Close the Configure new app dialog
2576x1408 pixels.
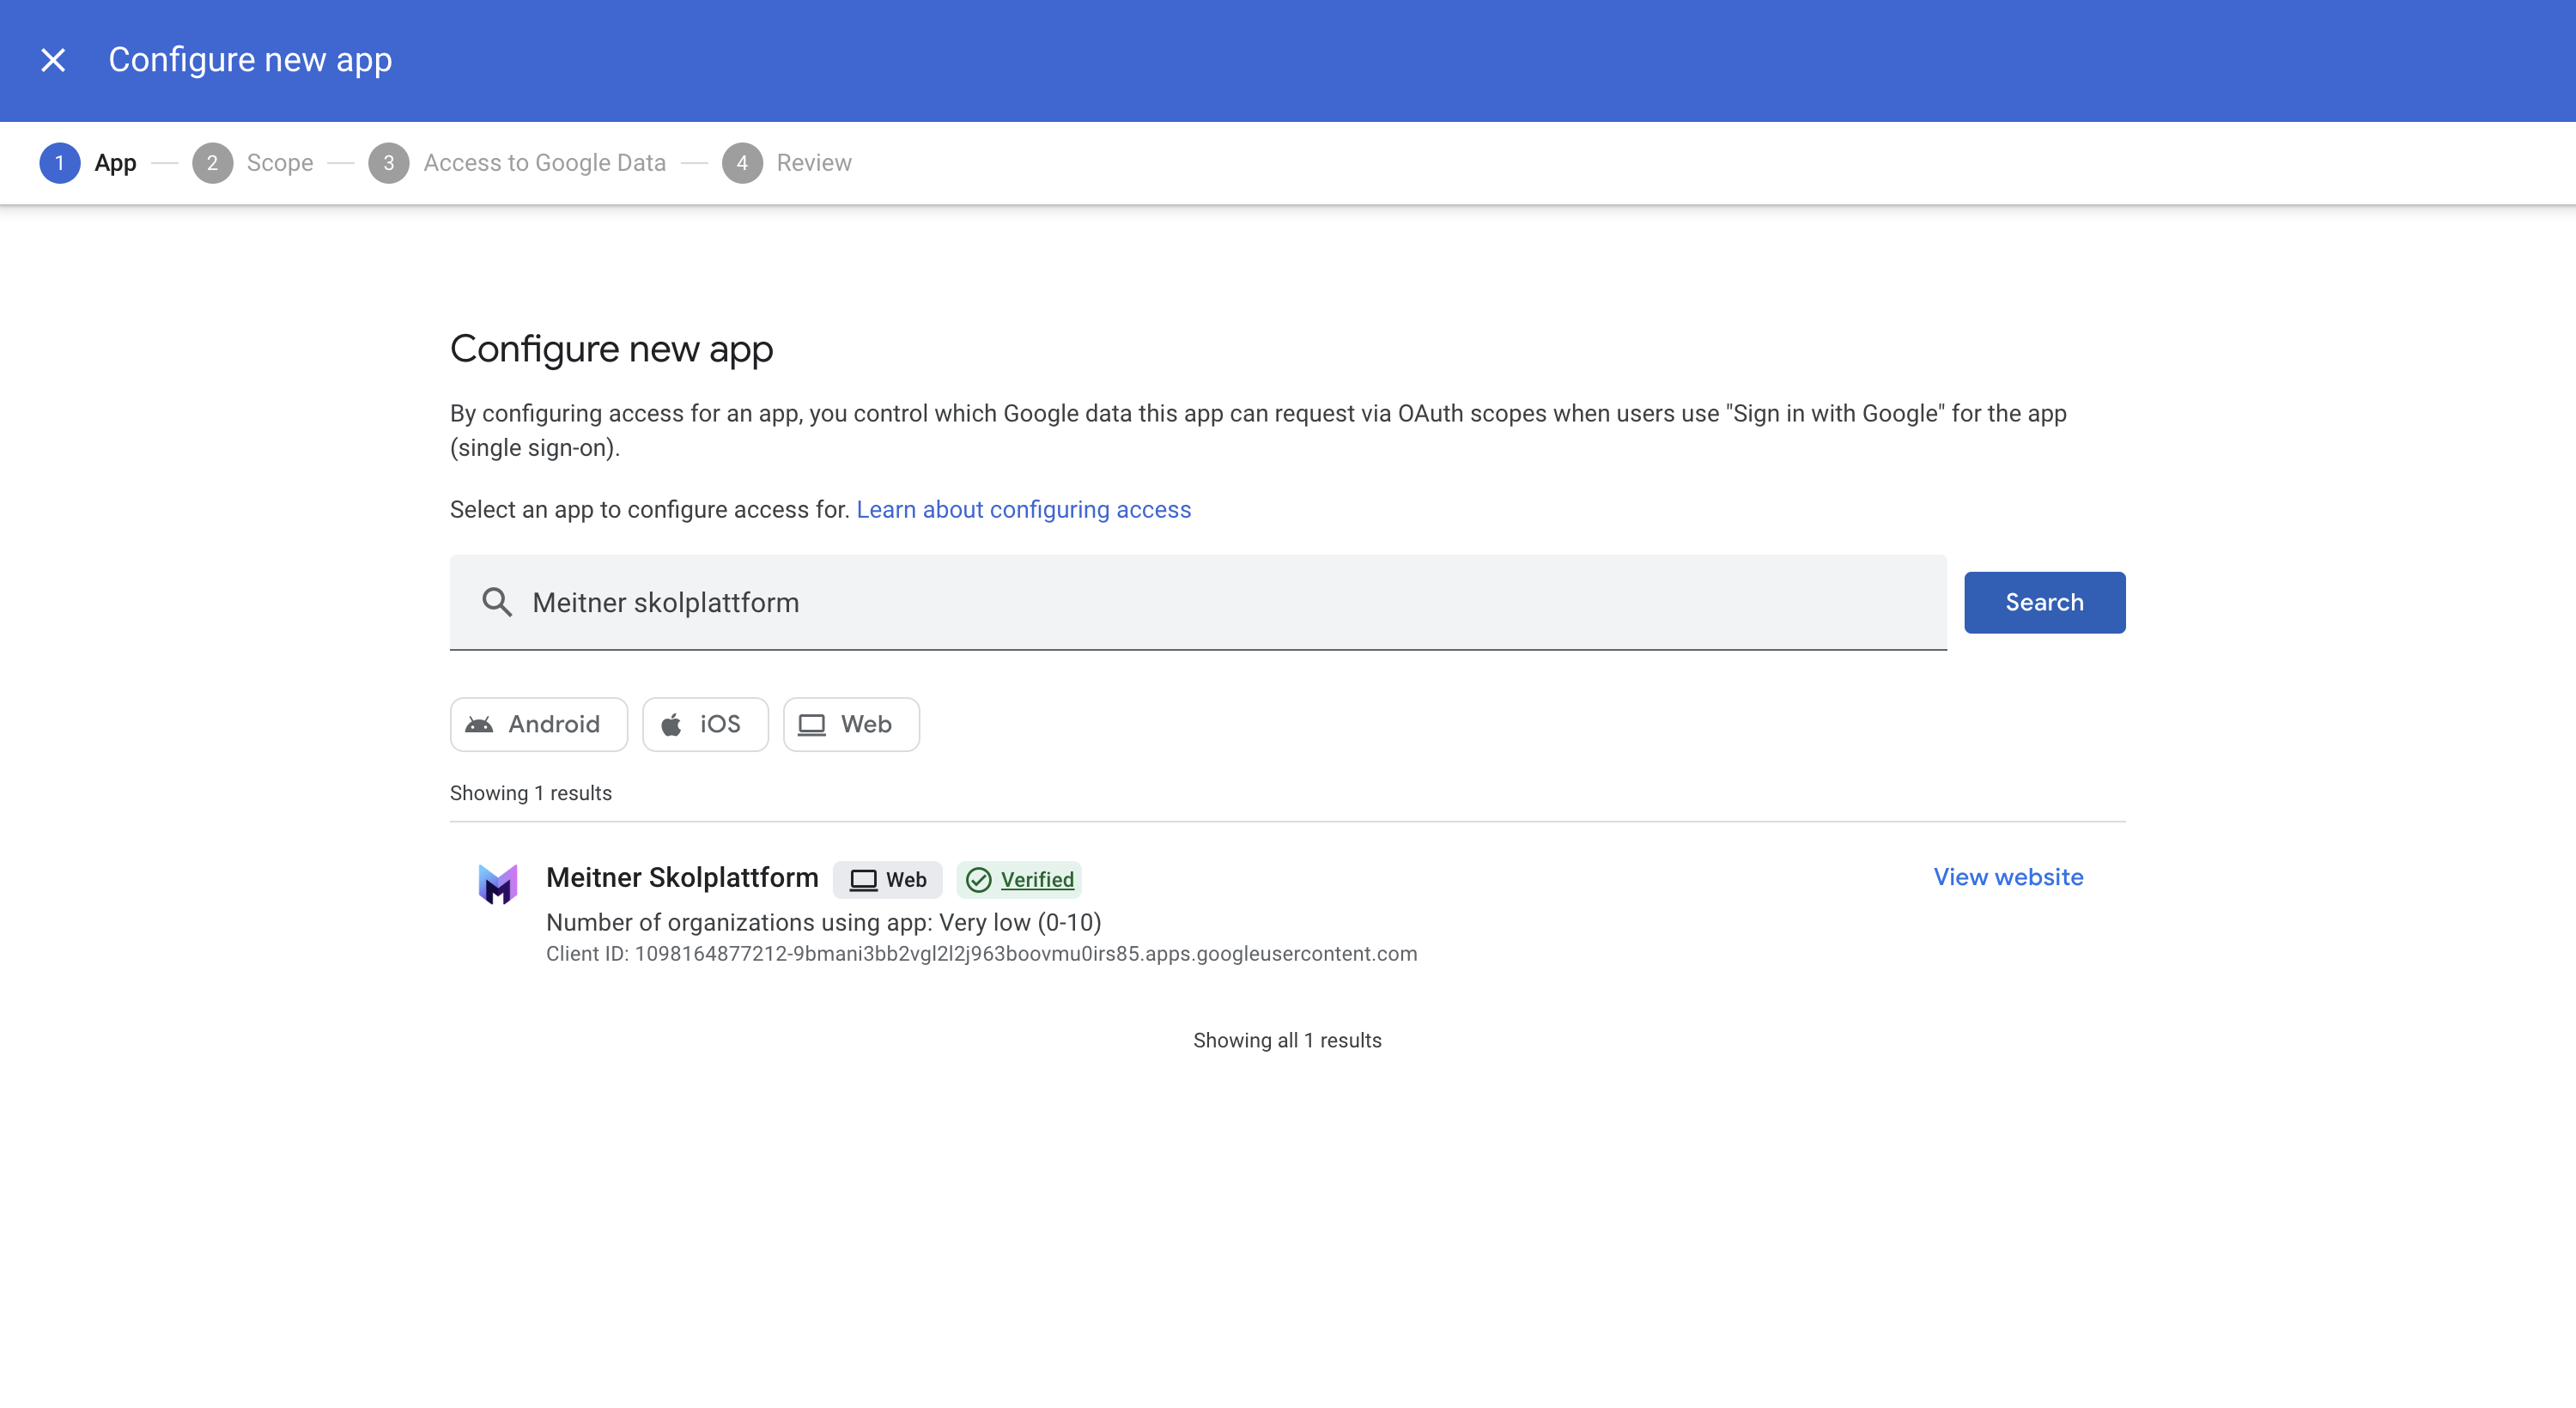(53, 60)
